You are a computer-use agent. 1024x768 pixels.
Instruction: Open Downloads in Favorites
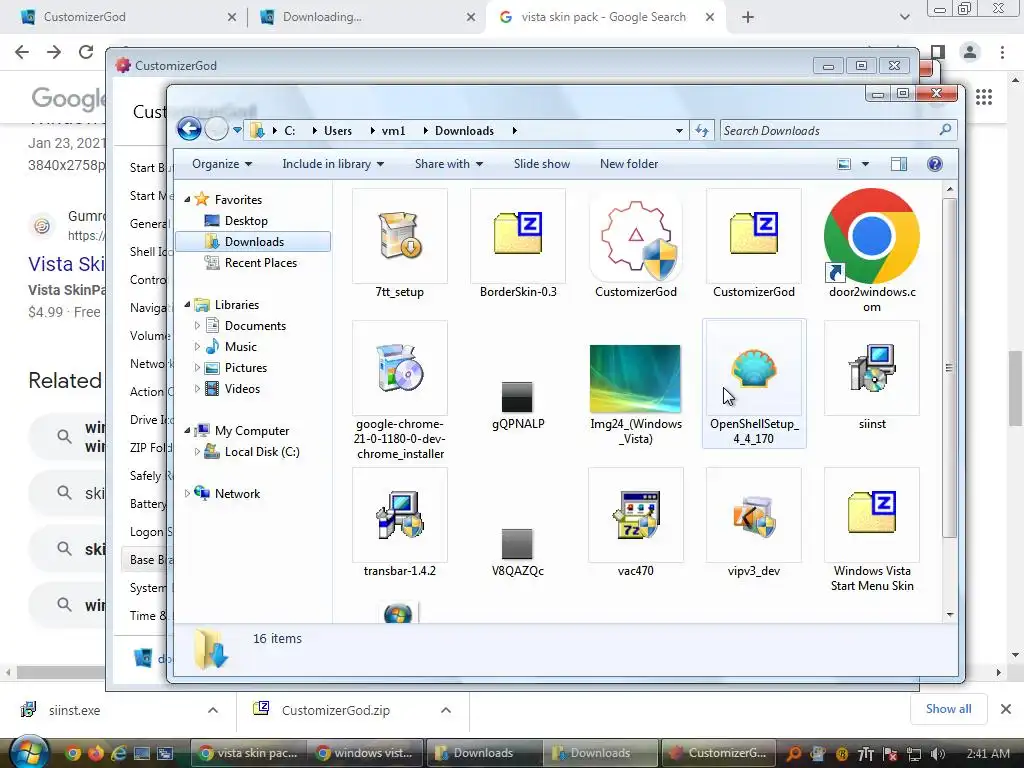pos(253,242)
